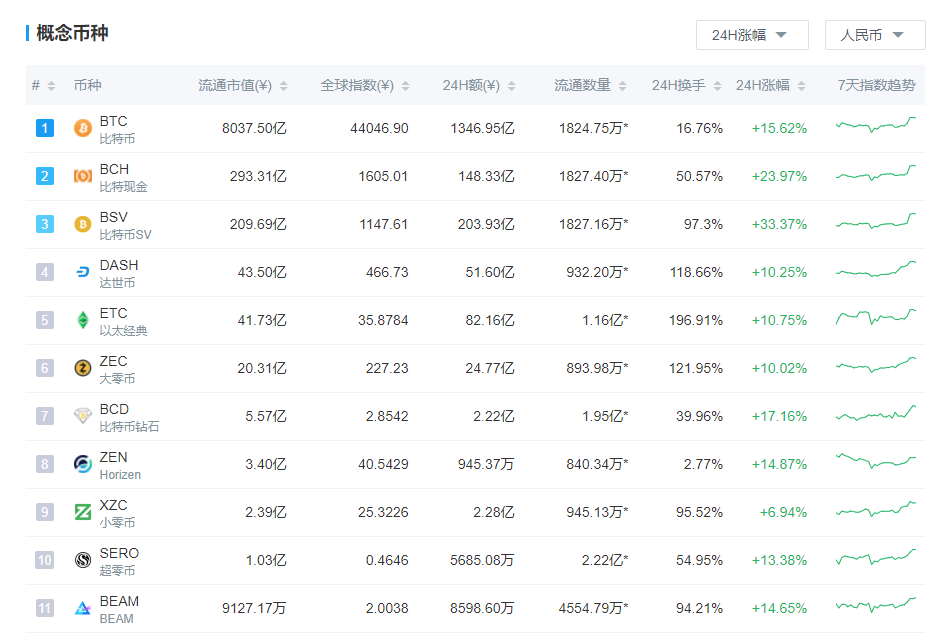
Task: Click the 7天指数趋势 column header
Action: coord(876,85)
